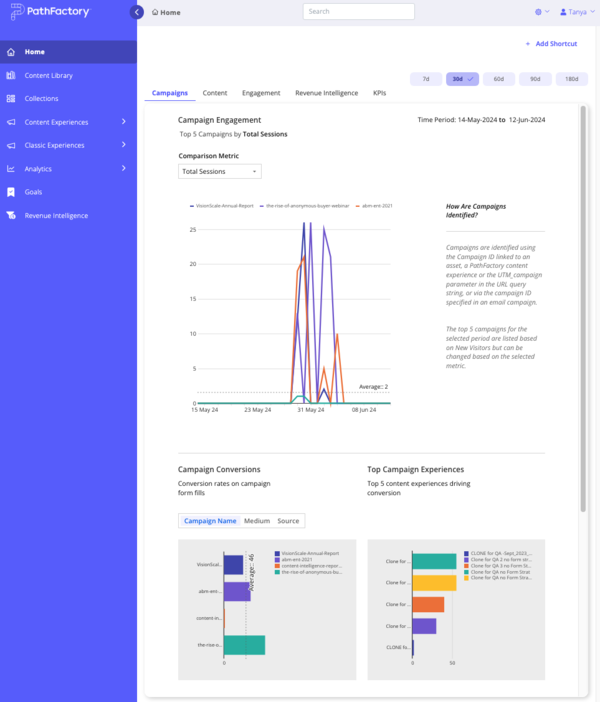Click the Campaign Engagement heading
The image size is (600, 702).
click(219, 120)
